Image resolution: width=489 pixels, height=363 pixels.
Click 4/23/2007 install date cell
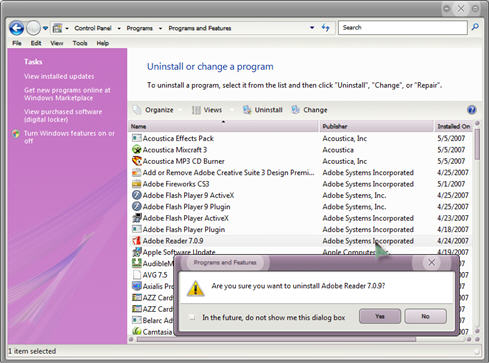click(x=453, y=218)
